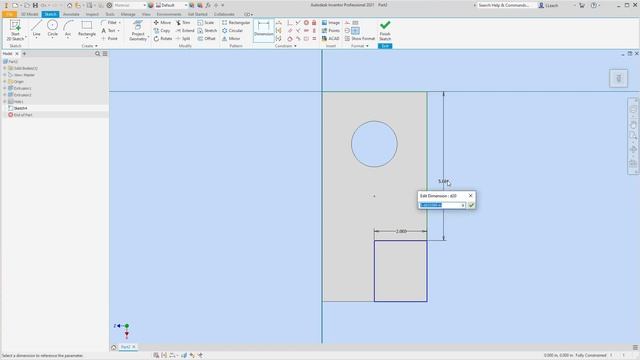
Task: Apply the Equal constraint
Action: click(x=314, y=38)
